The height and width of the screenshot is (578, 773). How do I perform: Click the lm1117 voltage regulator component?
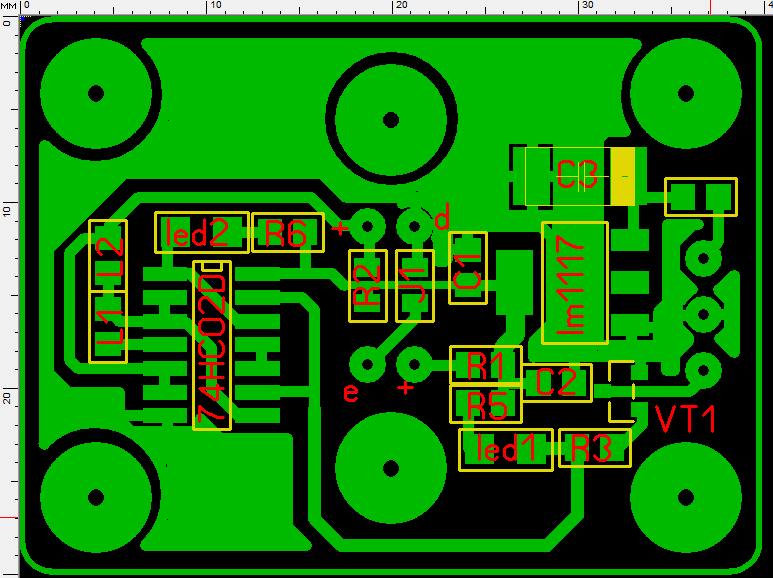point(574,283)
